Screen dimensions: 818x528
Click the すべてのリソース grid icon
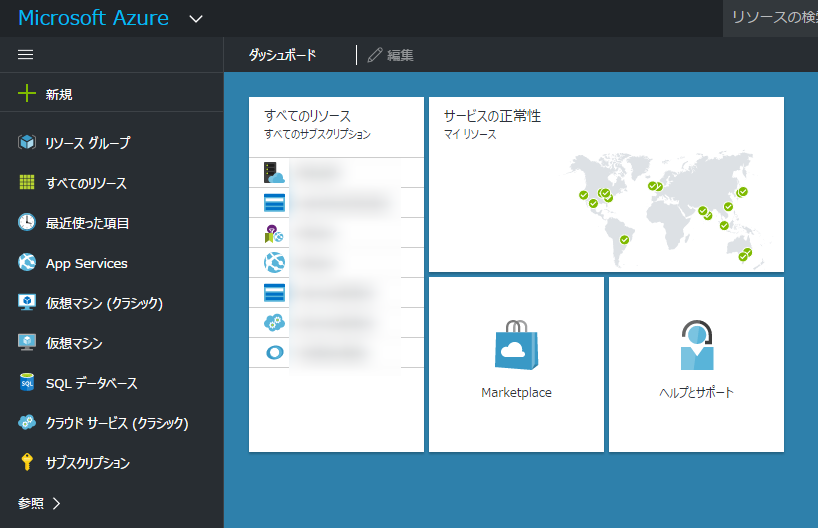pyautogui.click(x=27, y=183)
